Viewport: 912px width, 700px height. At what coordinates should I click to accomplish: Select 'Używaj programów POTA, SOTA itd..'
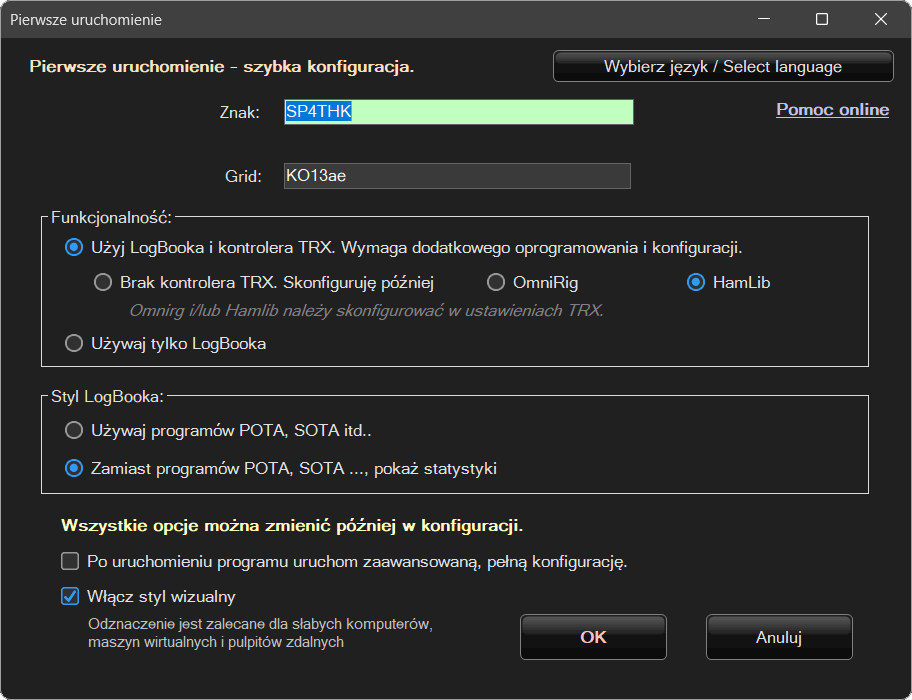(x=73, y=431)
